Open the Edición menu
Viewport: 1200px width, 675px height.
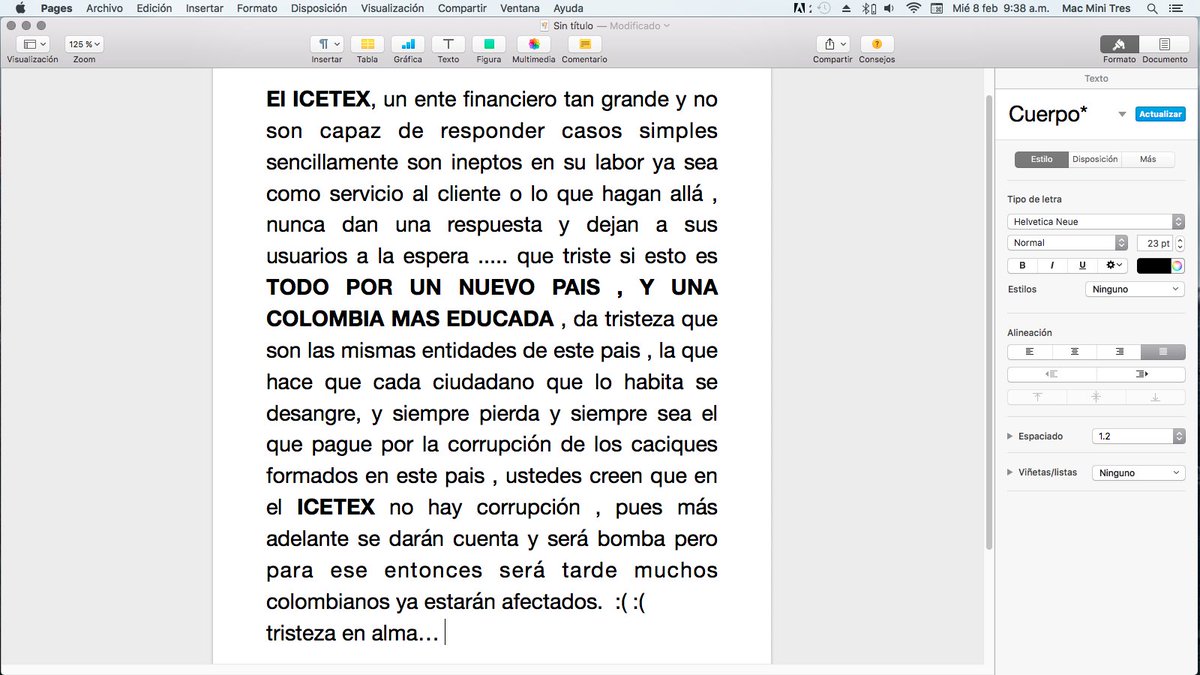154,8
